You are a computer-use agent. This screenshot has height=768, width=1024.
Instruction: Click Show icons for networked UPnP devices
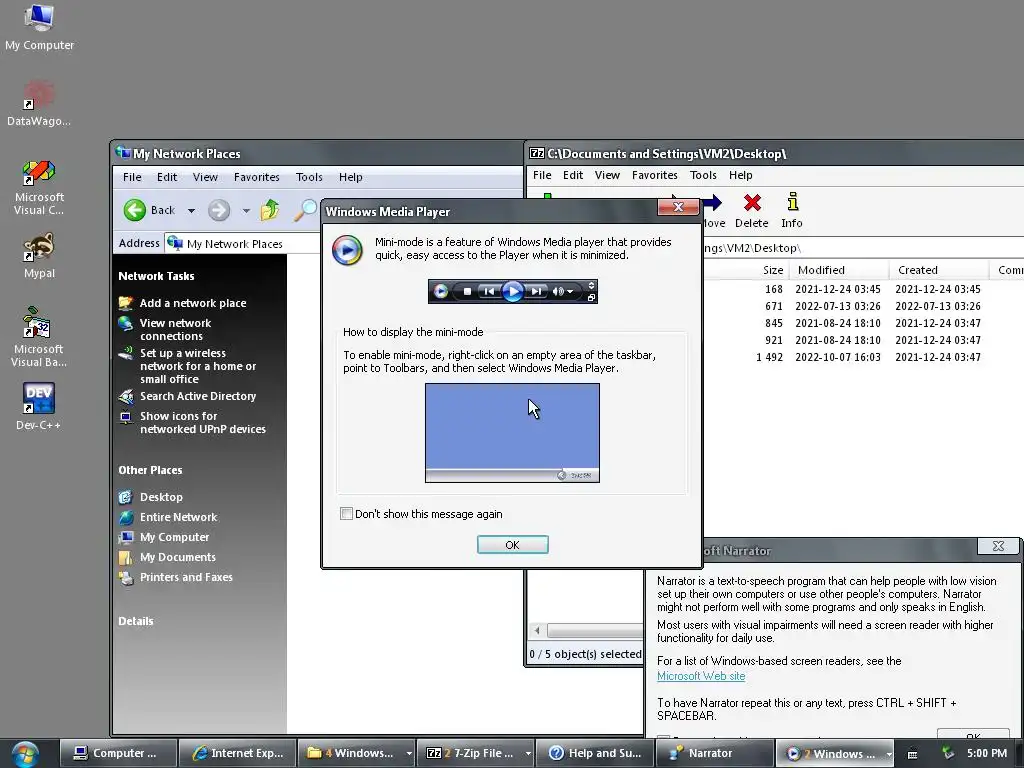tap(202, 423)
